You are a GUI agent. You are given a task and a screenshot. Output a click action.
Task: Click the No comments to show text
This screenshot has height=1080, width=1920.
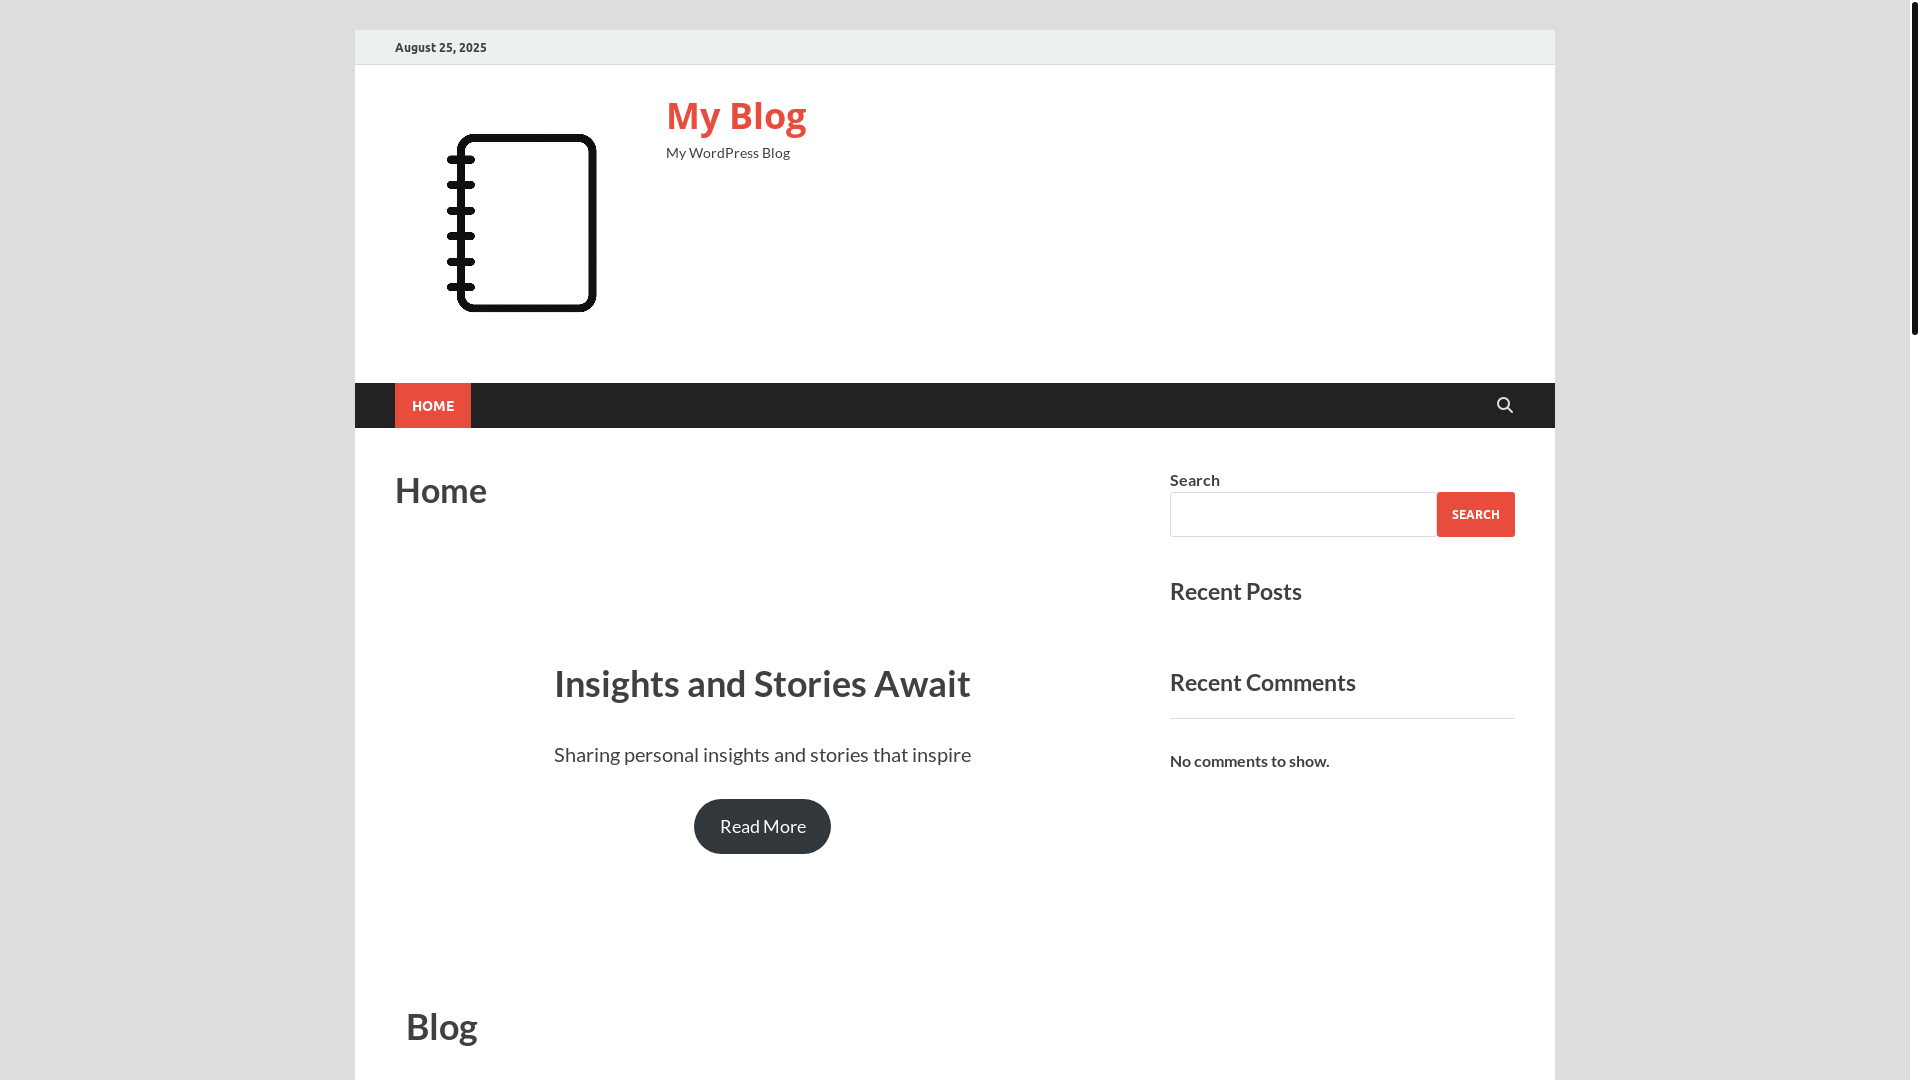pos(1249,761)
